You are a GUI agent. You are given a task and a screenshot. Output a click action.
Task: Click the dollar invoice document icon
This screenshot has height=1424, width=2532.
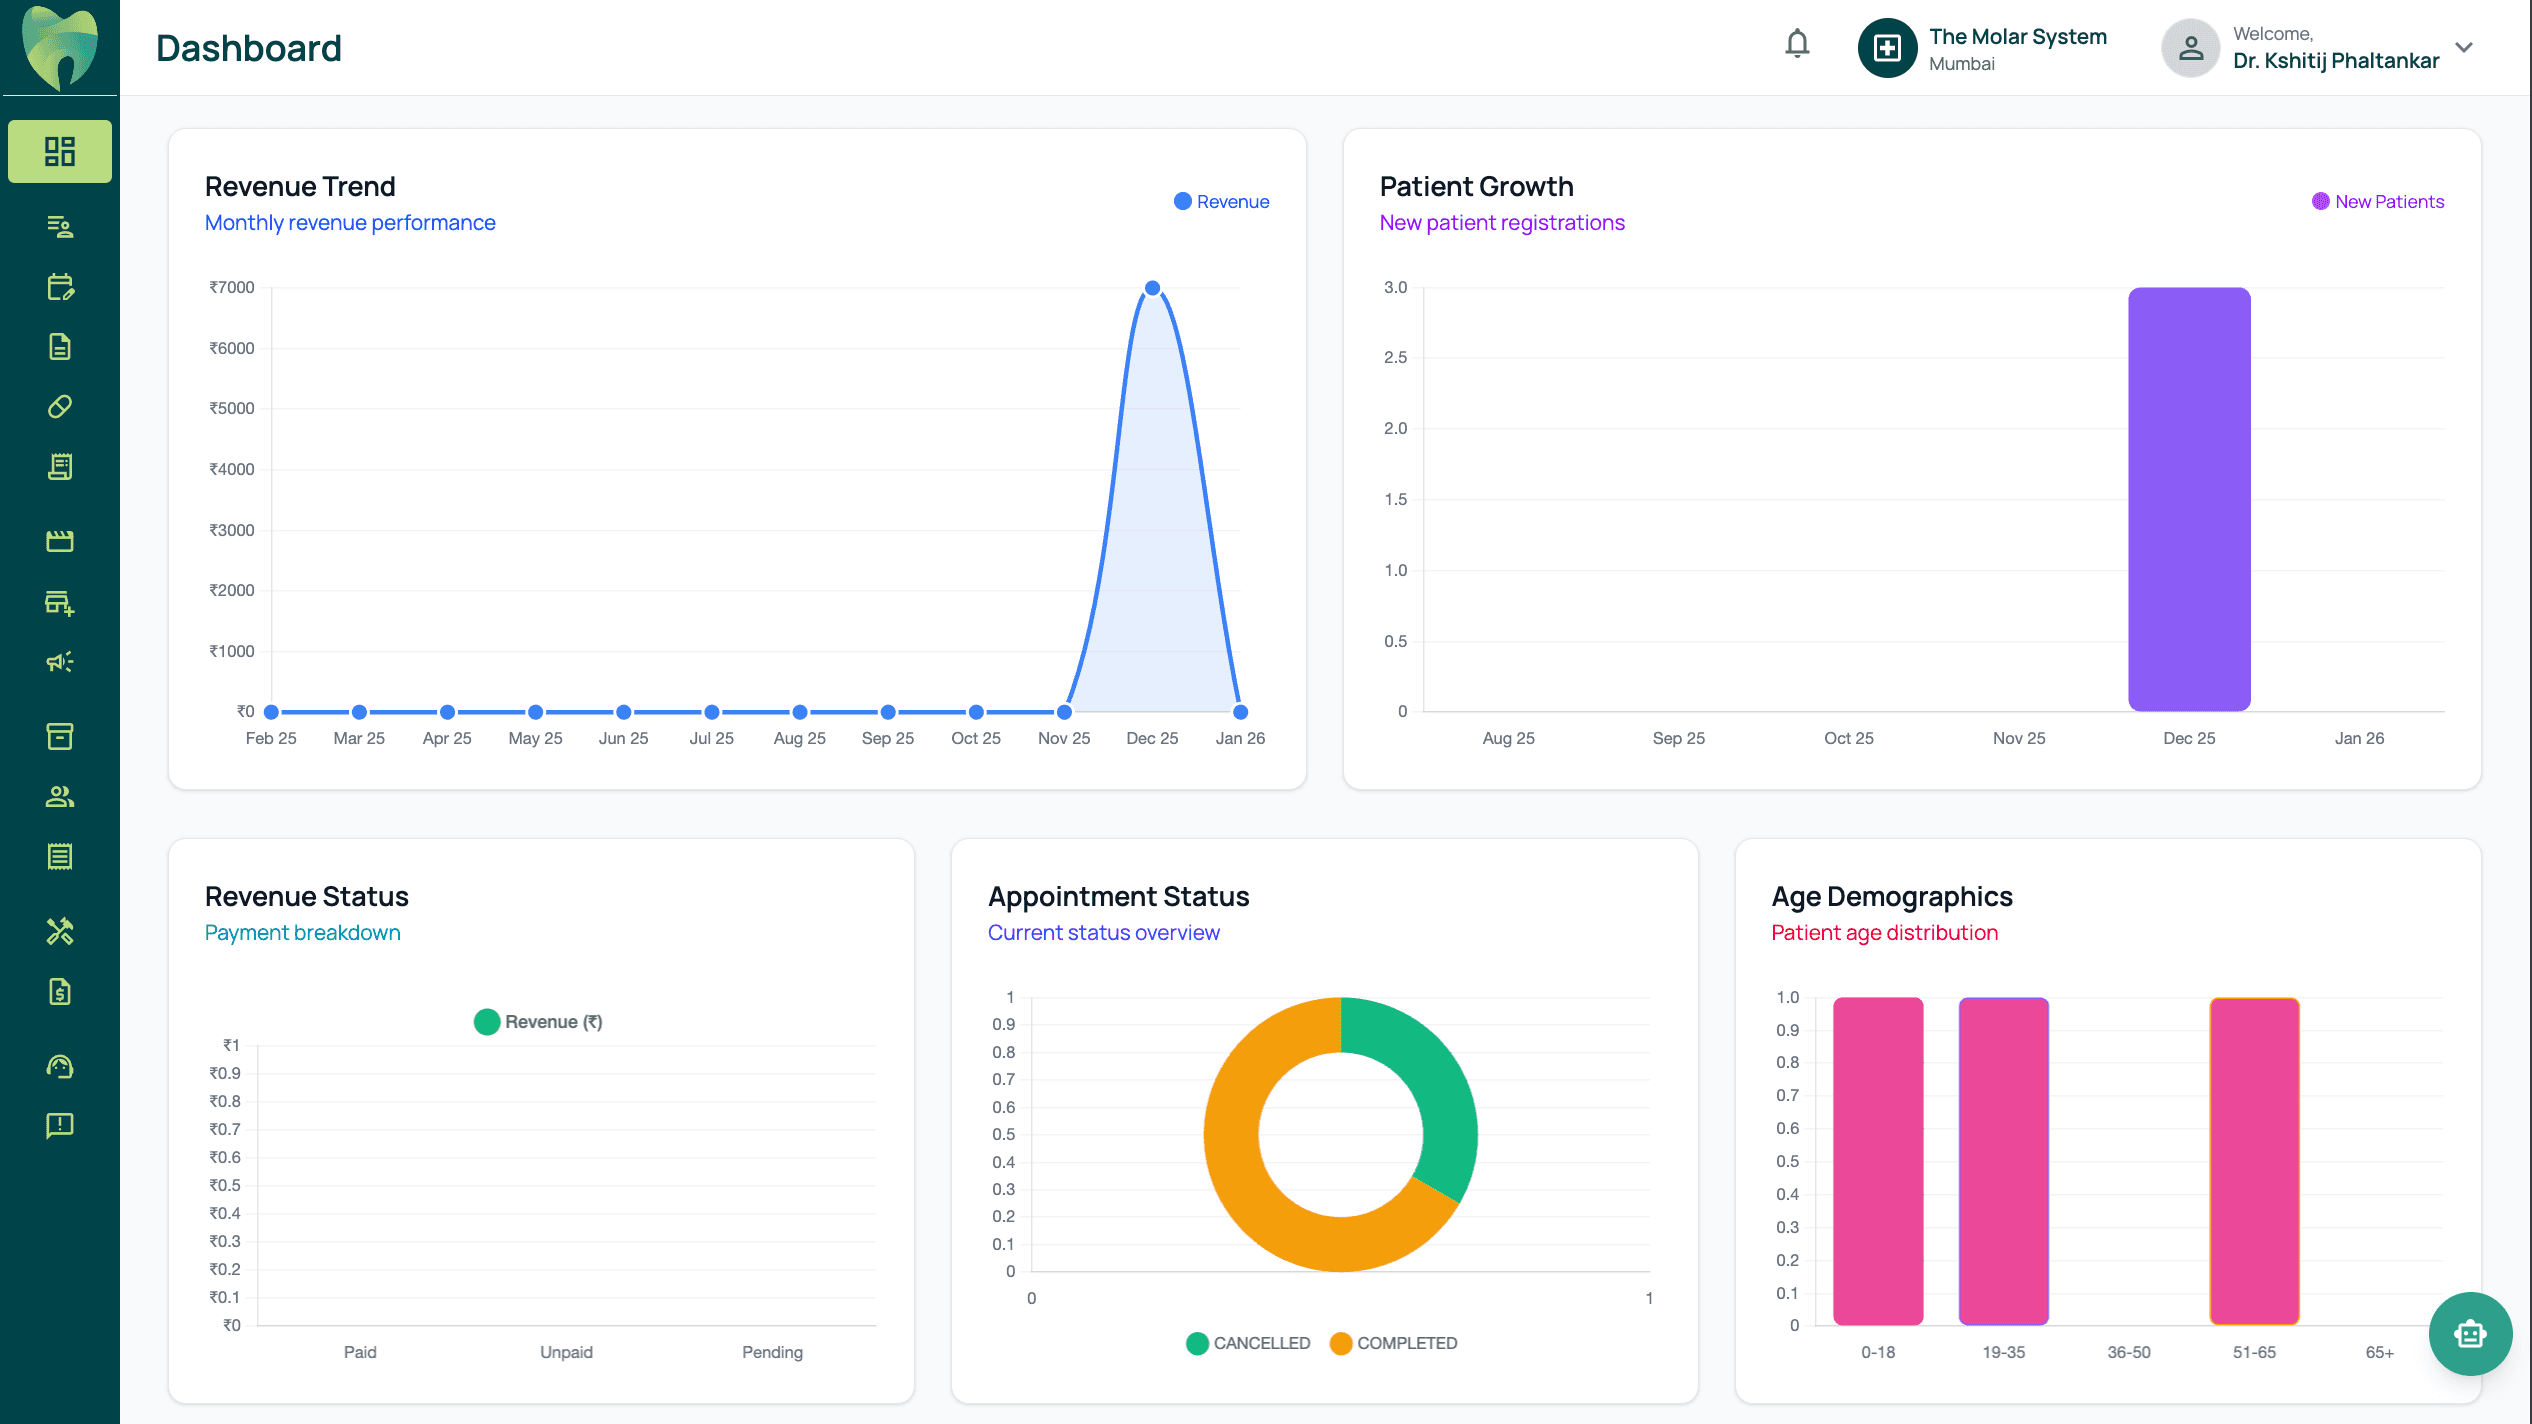click(x=60, y=991)
